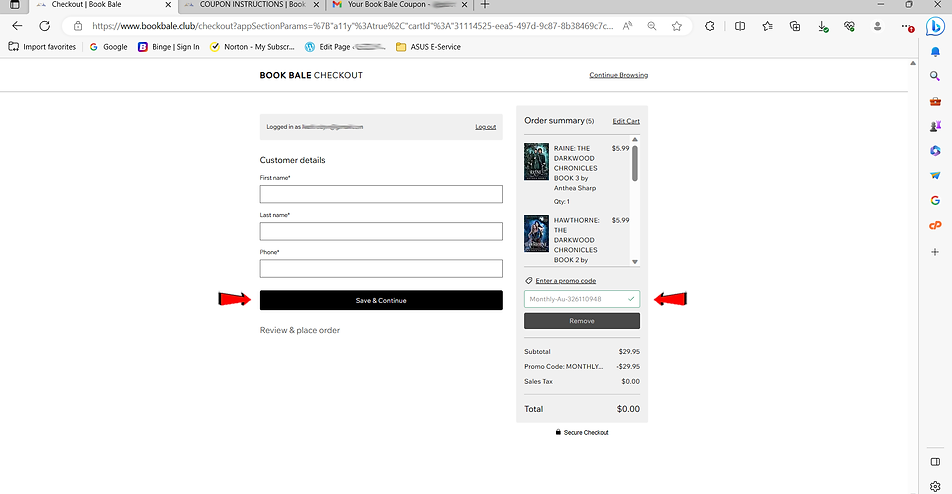This screenshot has width=952, height=494.
Task: Click Save & Continue button
Action: point(381,300)
